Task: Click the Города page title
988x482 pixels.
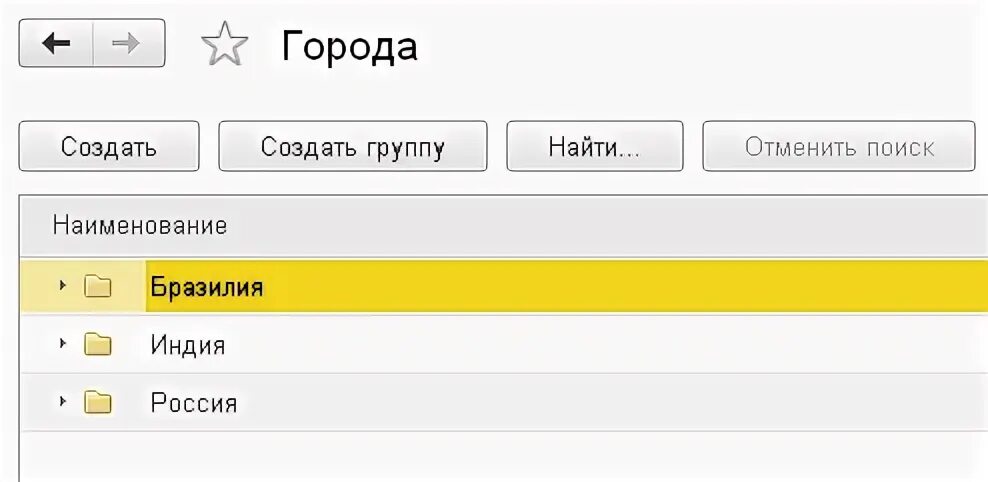Action: 349,46
